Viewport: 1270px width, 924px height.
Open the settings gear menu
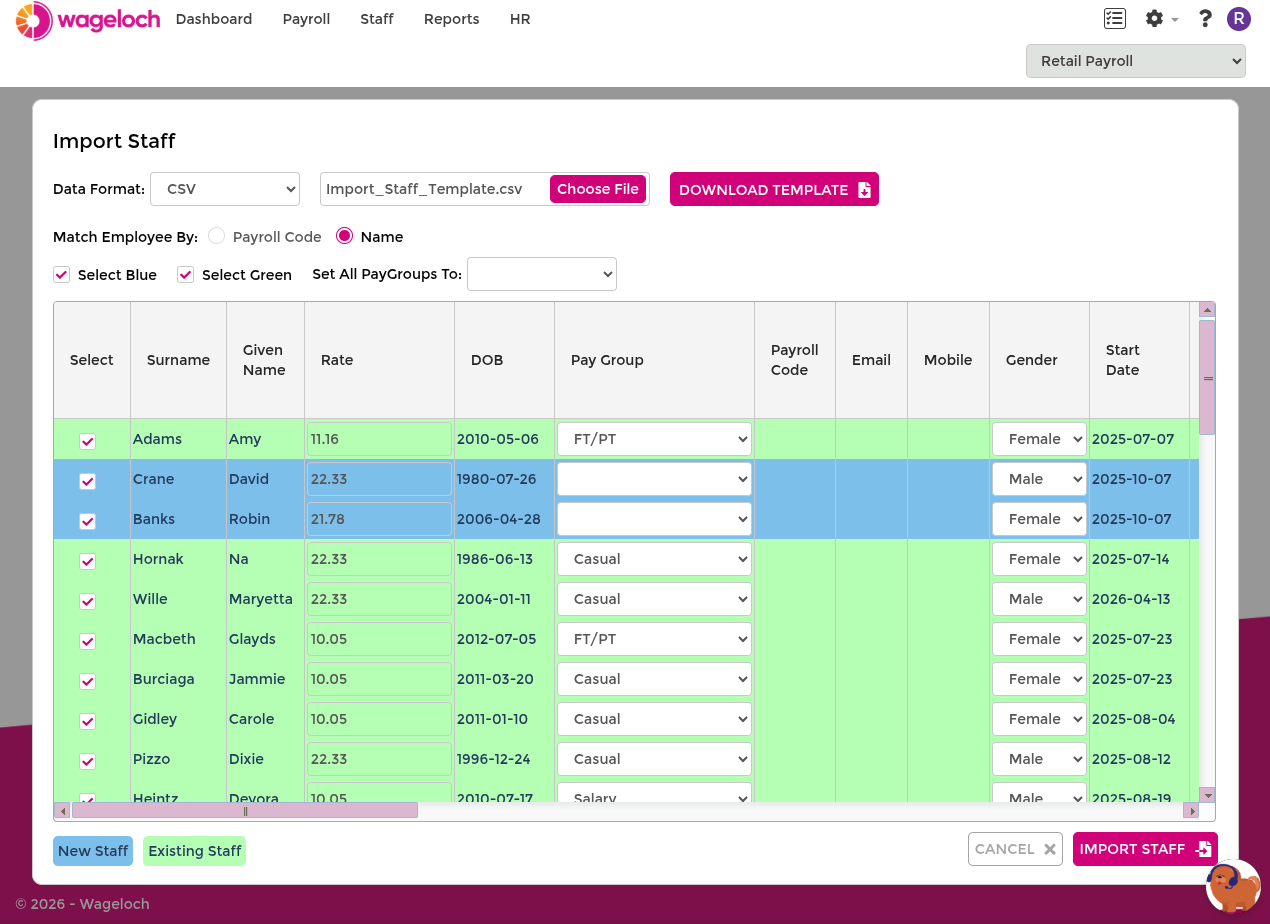(x=1155, y=18)
